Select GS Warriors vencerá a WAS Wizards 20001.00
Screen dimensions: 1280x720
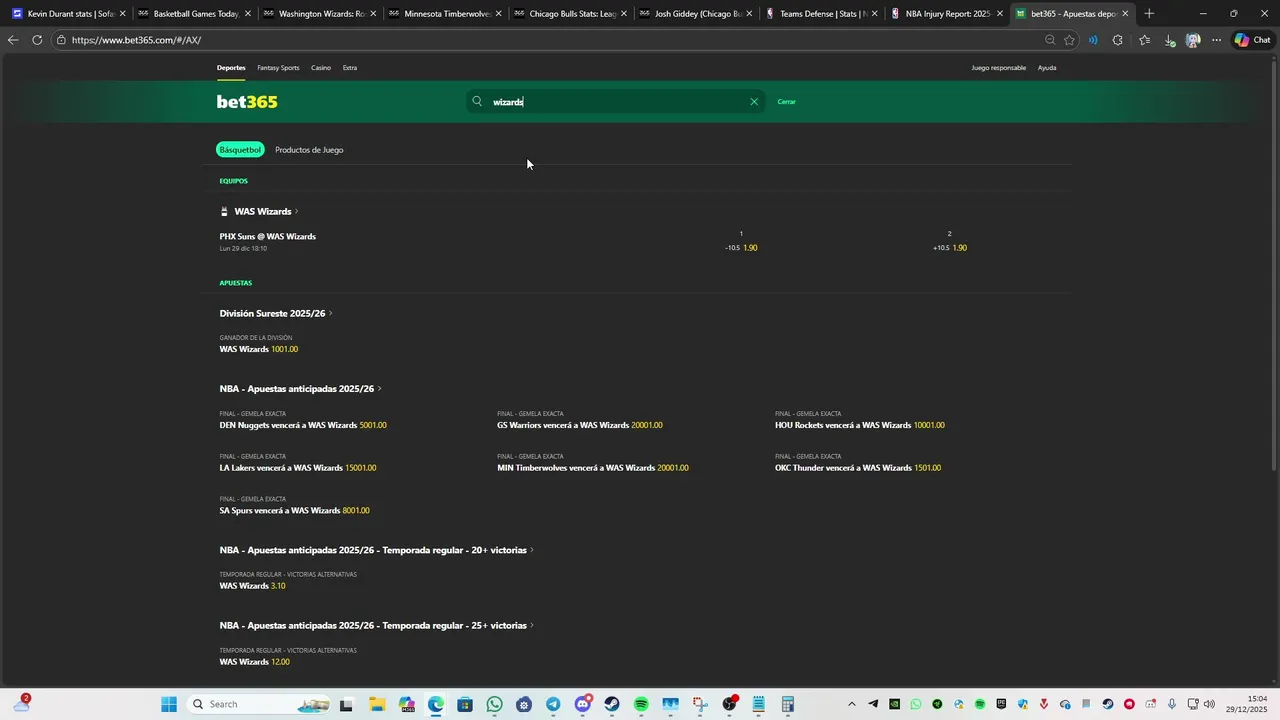580,426
